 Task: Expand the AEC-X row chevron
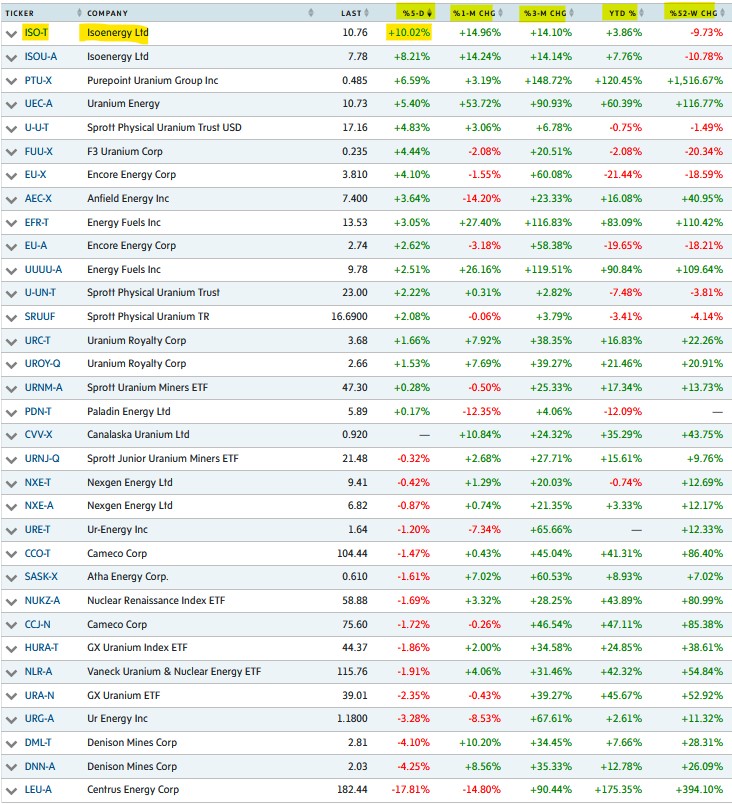11,199
